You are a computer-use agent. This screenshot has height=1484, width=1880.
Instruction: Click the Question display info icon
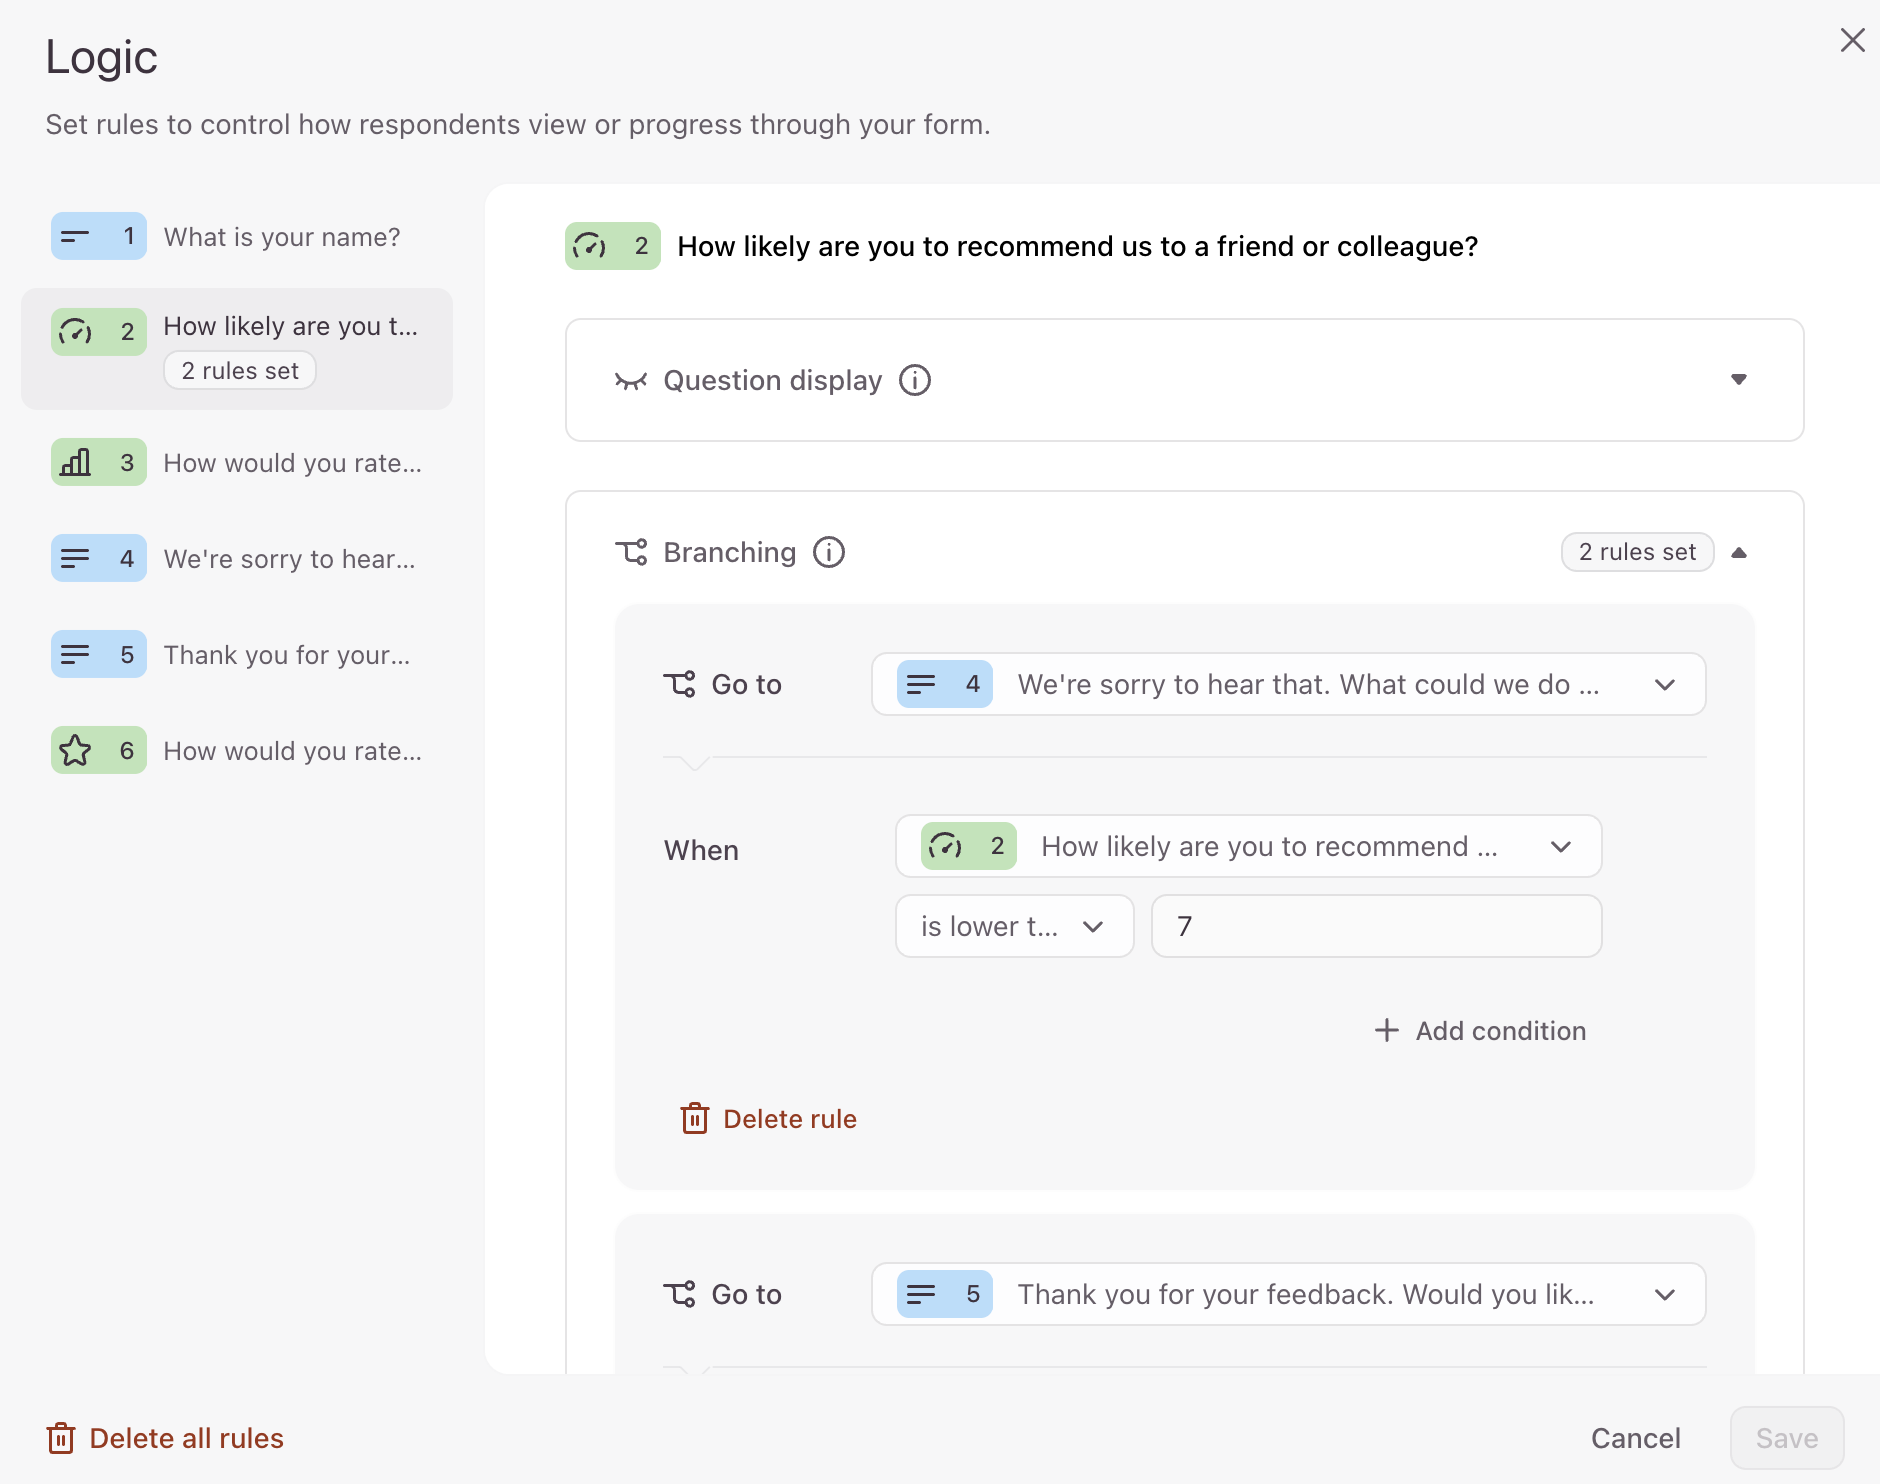coord(914,380)
